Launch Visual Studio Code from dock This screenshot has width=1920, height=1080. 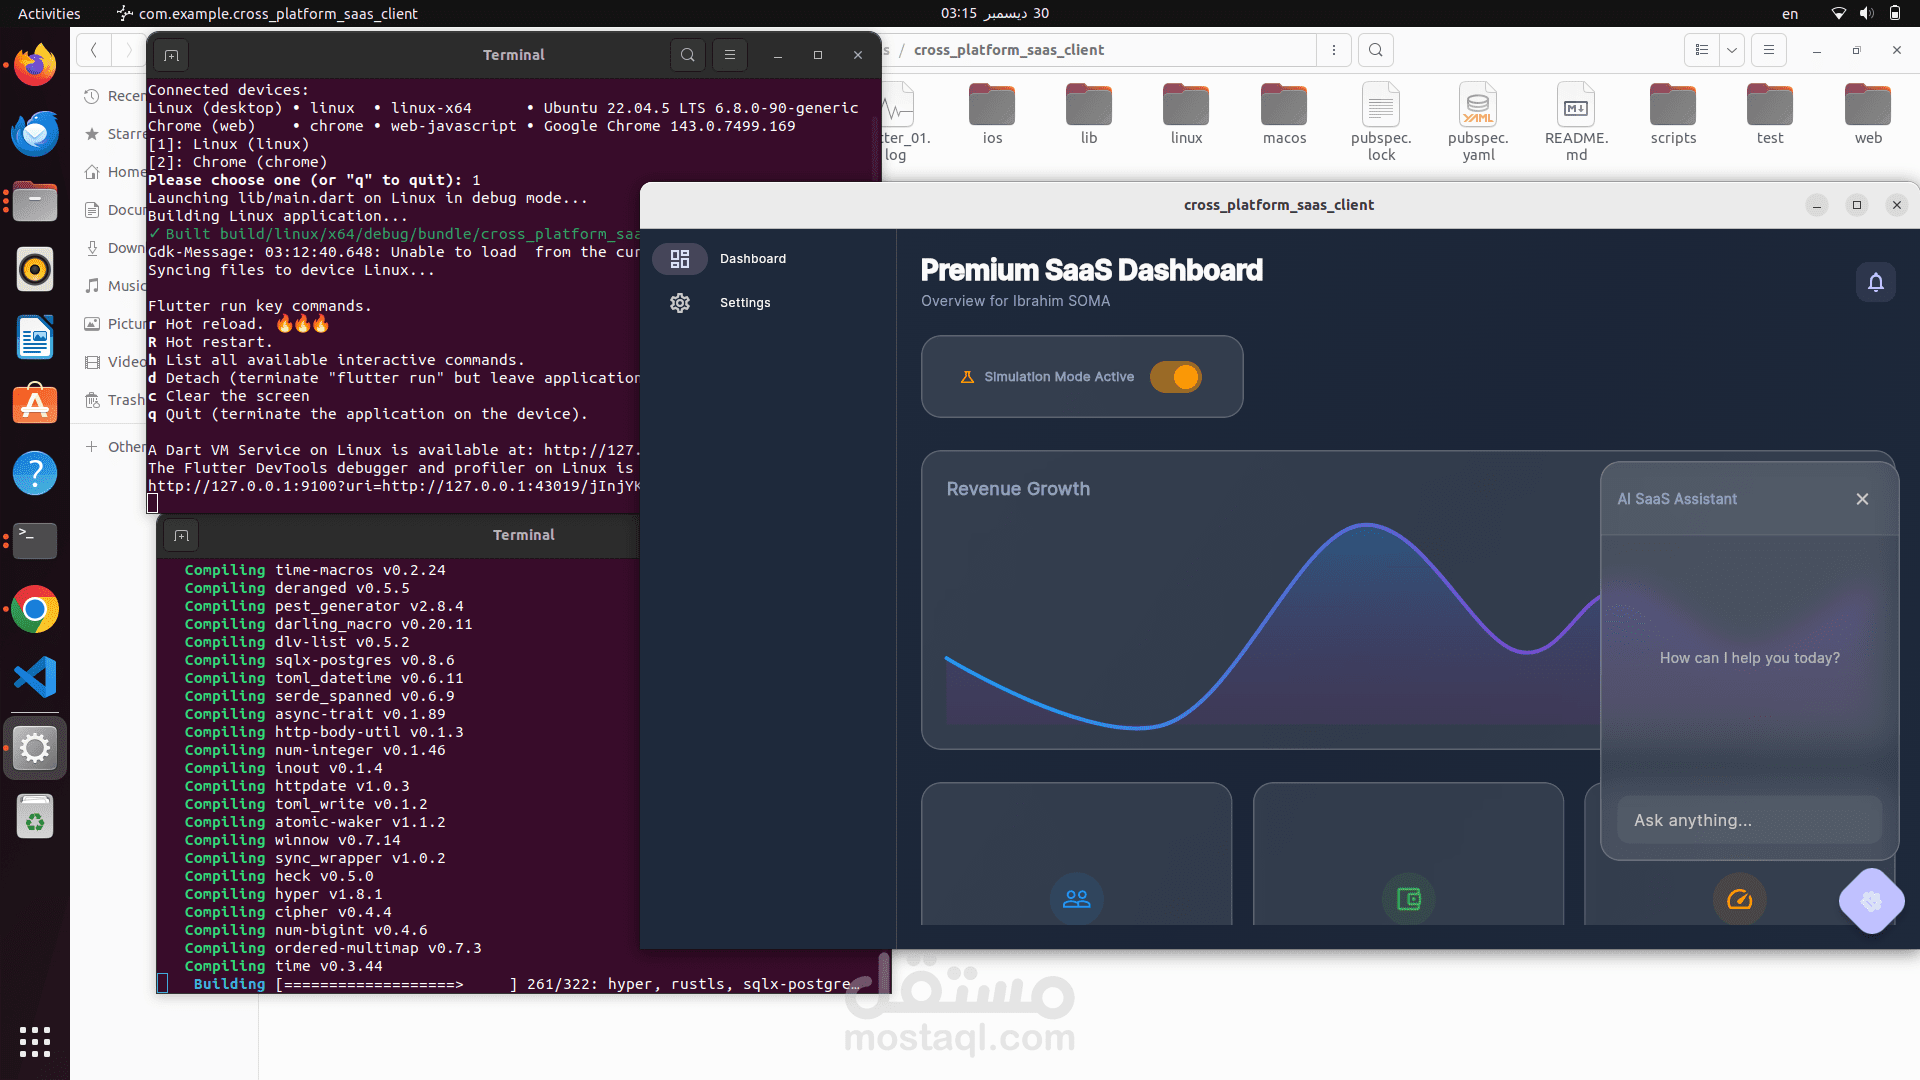pyautogui.click(x=35, y=678)
